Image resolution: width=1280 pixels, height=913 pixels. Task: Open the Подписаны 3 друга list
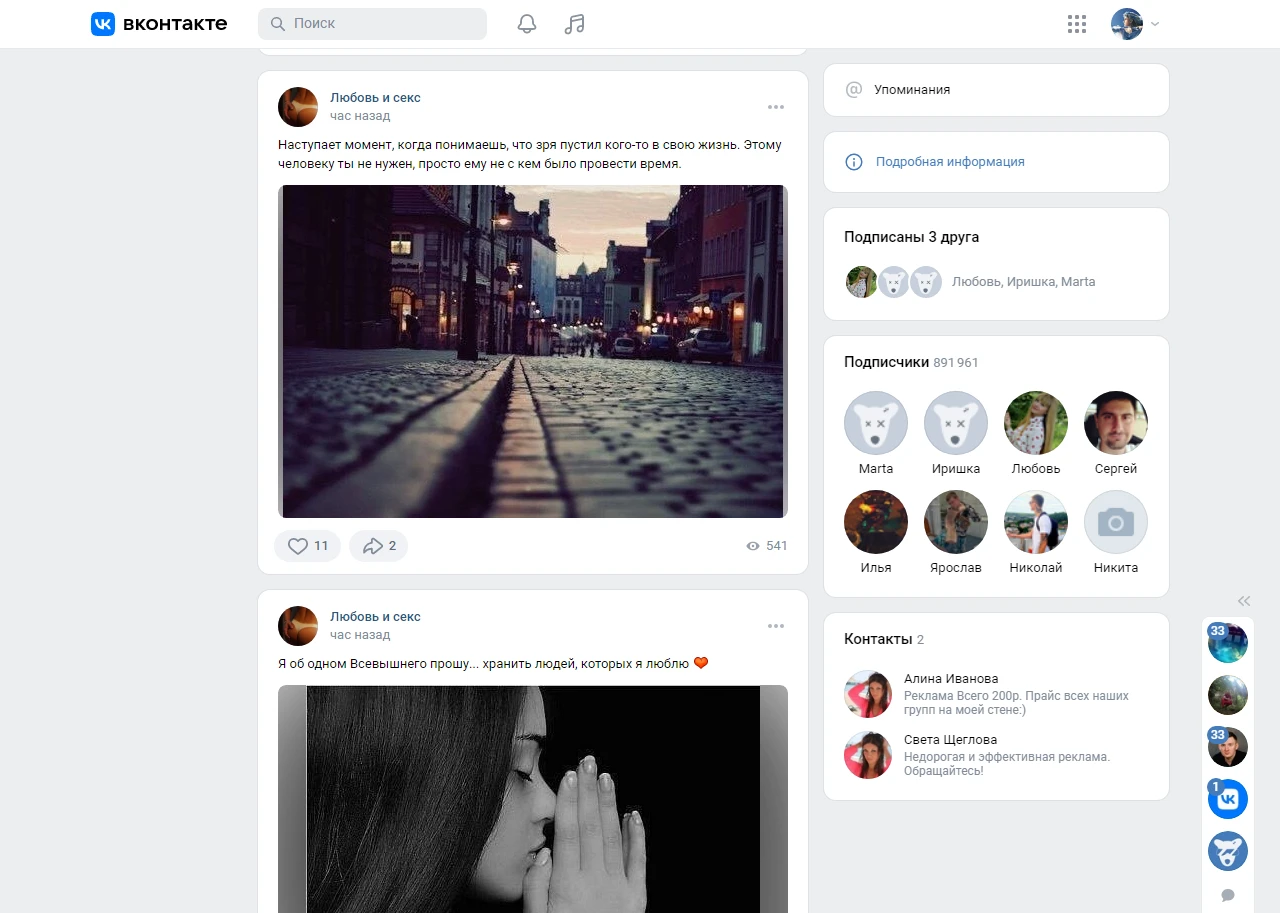912,237
